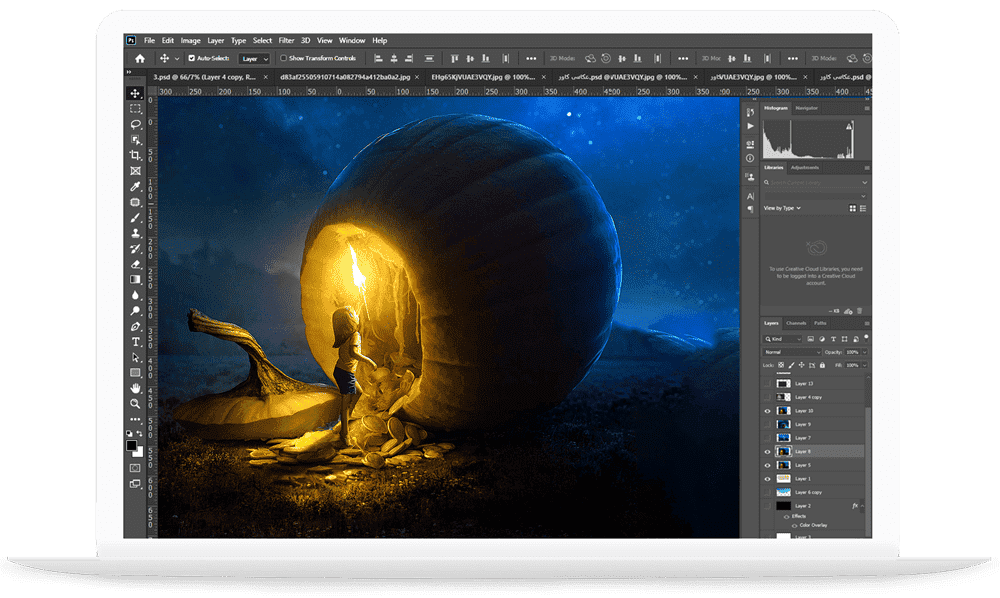Screen dimensions: 1000x598
Task: Select the Hand tool
Action: point(135,388)
